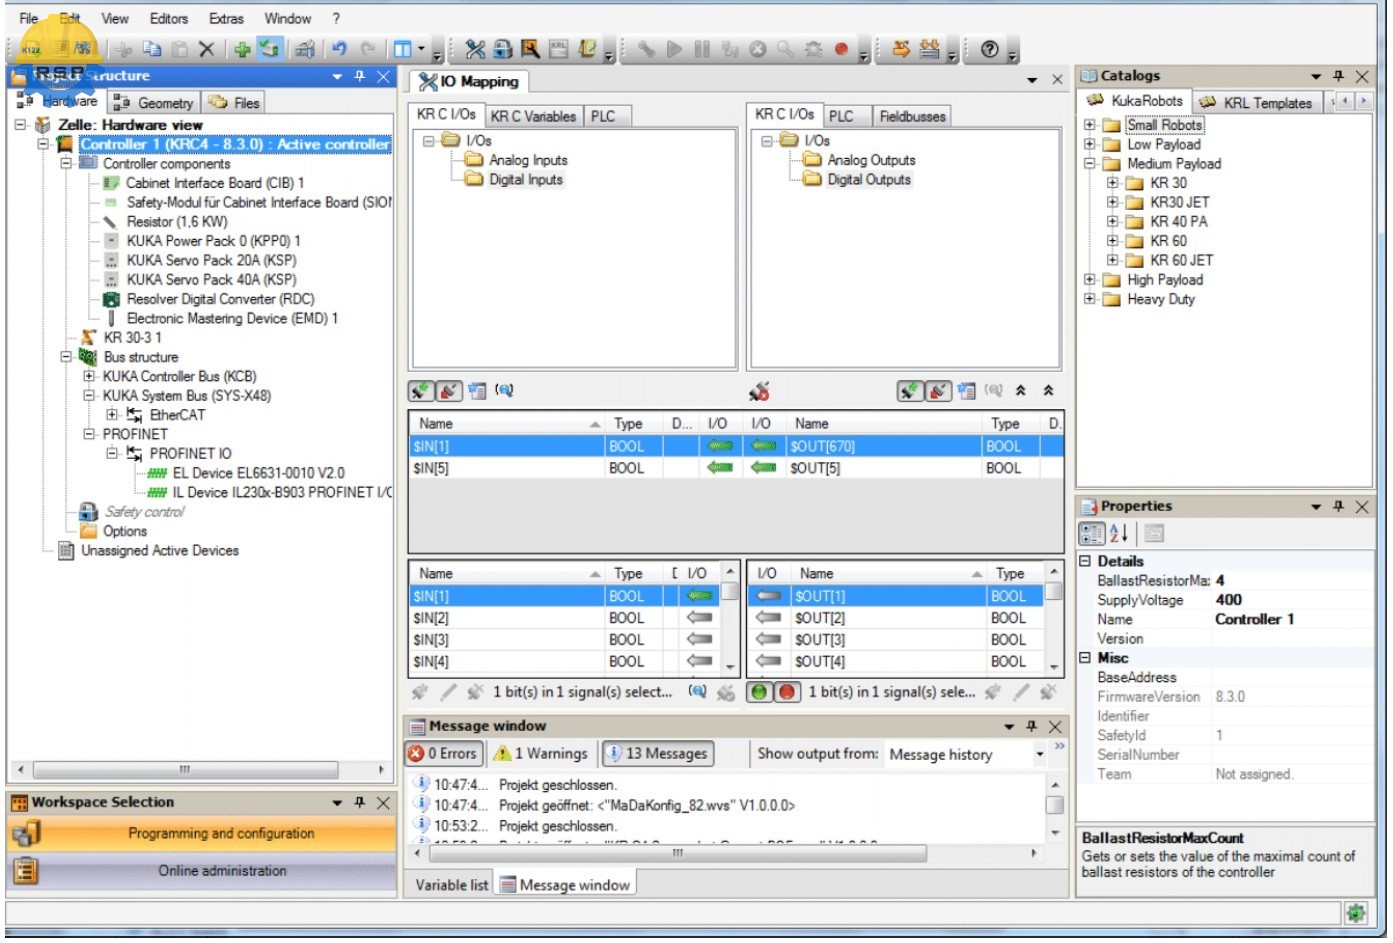Expand the EtherCAT tree node
This screenshot has height=943, width=1393.
(112, 414)
